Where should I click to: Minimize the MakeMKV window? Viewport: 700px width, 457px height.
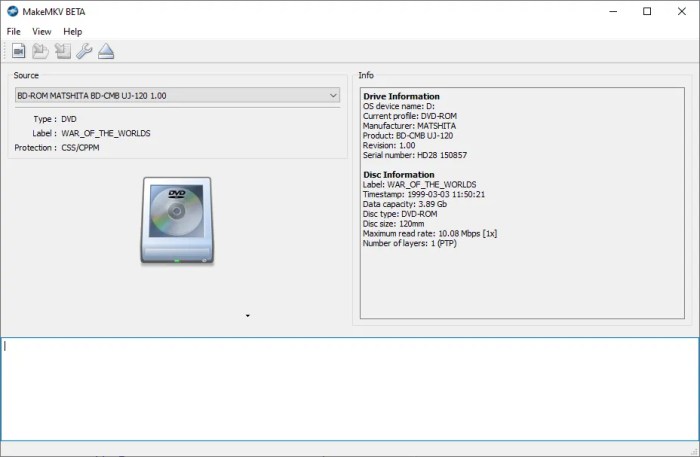[613, 12]
